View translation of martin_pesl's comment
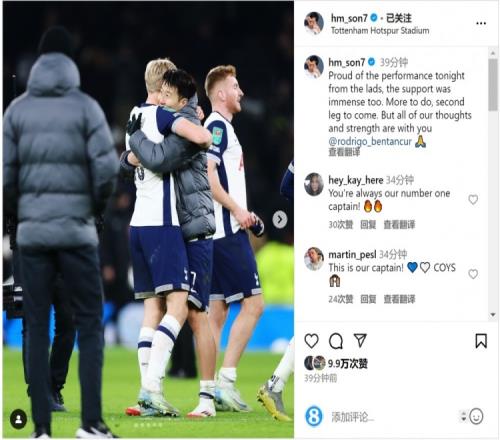 point(399,299)
